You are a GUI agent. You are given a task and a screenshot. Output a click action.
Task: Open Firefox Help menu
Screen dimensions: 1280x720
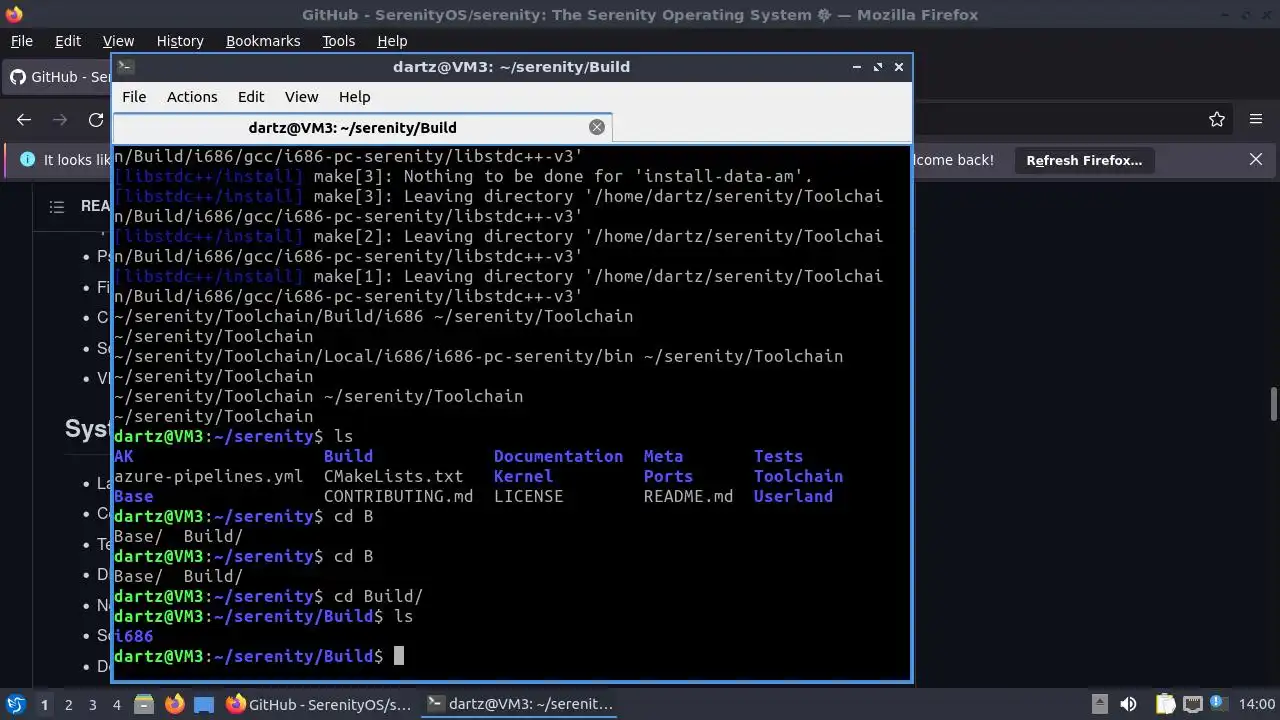coord(392,41)
